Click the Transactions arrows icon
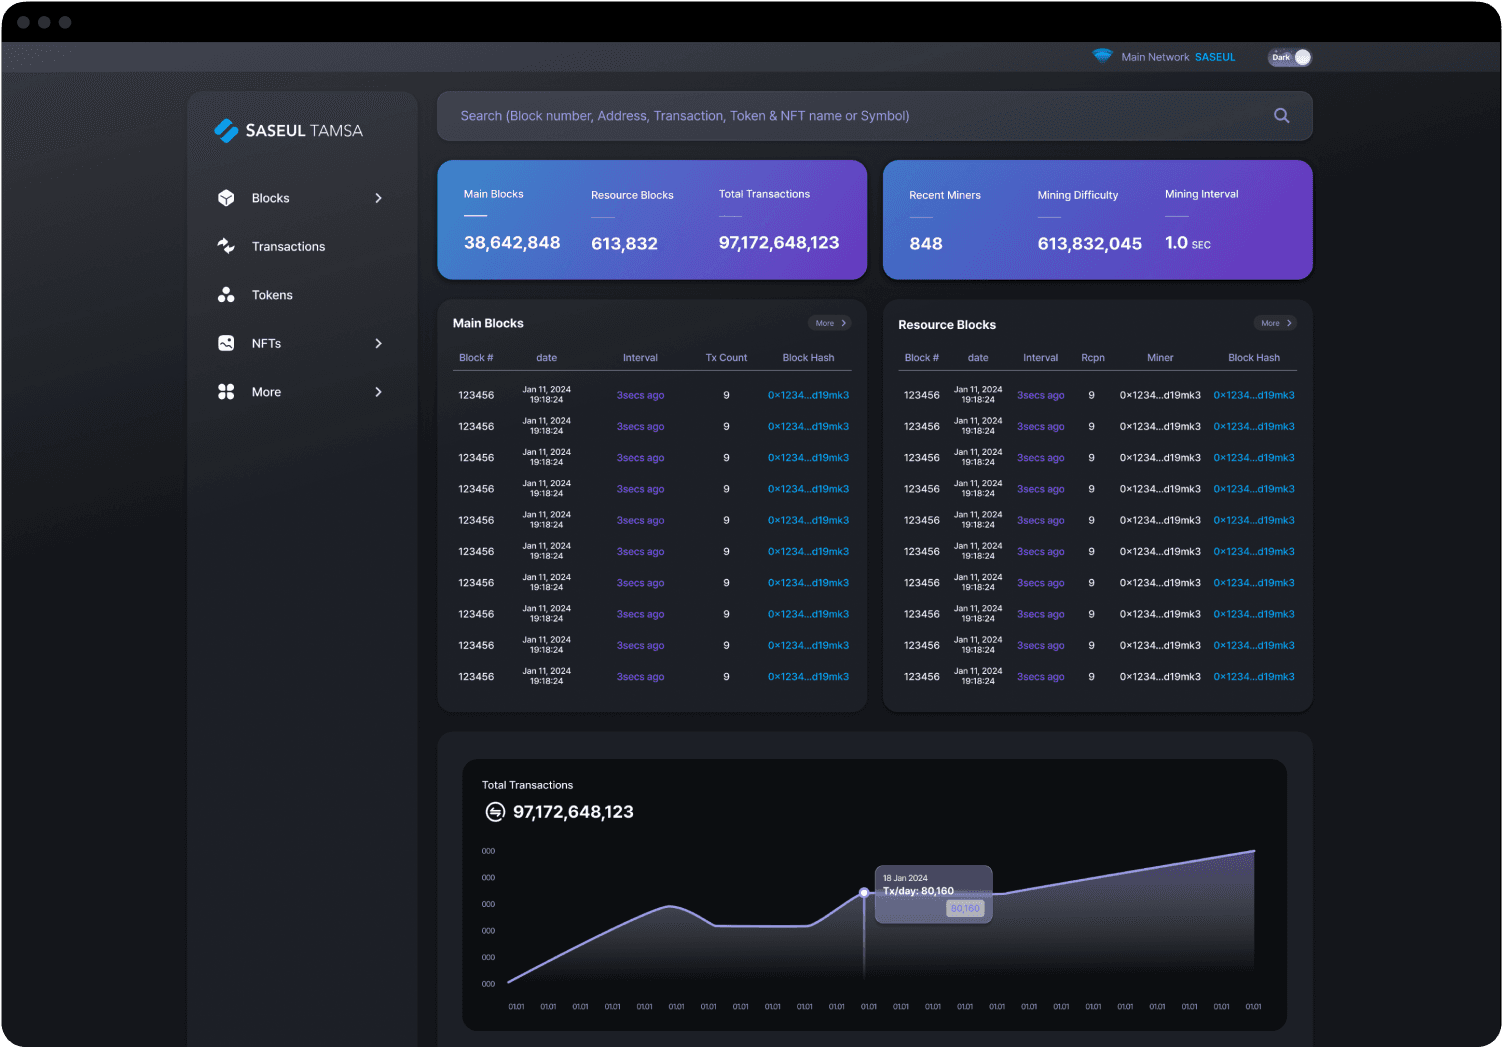Screen dimensions: 1503x1049 click(x=226, y=246)
